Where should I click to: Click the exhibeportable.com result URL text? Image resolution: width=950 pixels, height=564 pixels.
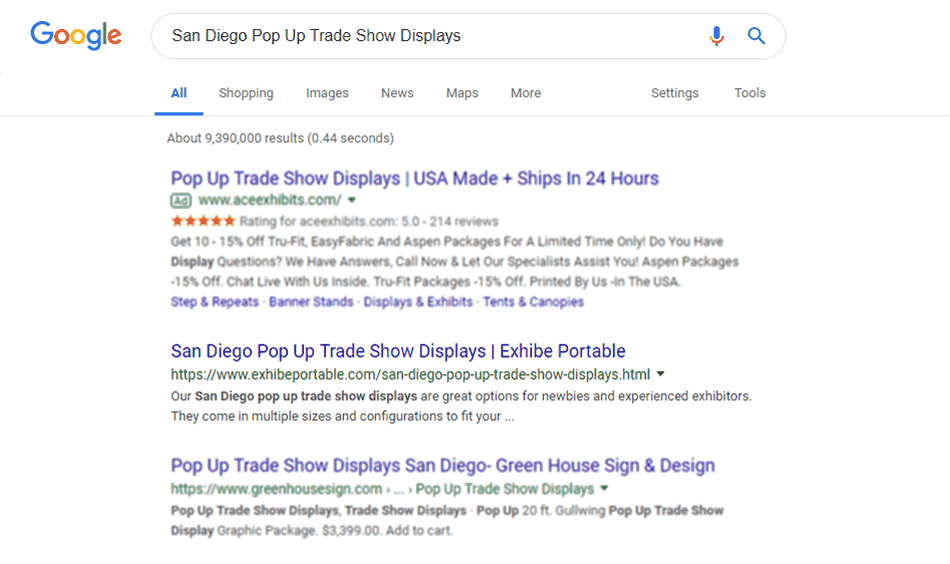(410, 374)
